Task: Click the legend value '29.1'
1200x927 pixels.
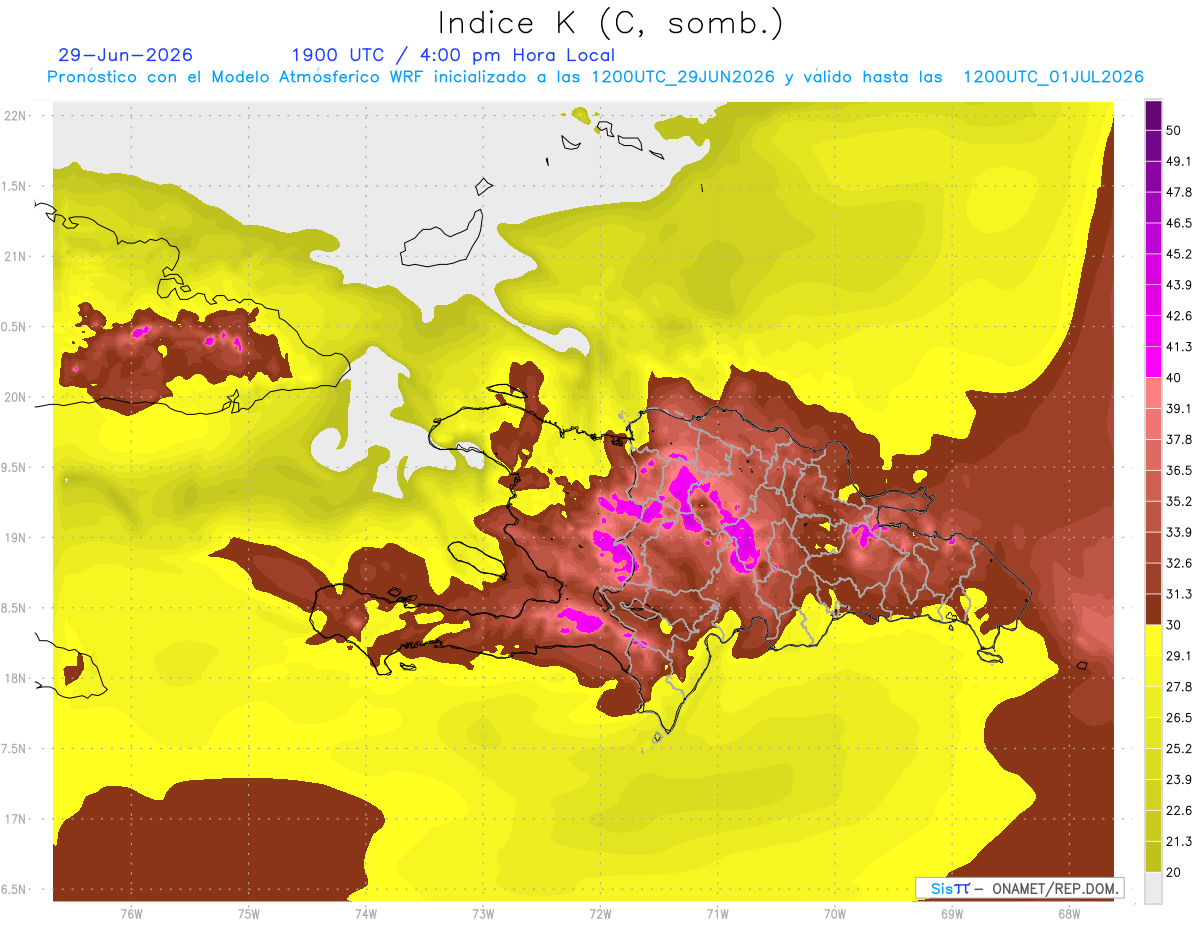Action: coord(1178,656)
